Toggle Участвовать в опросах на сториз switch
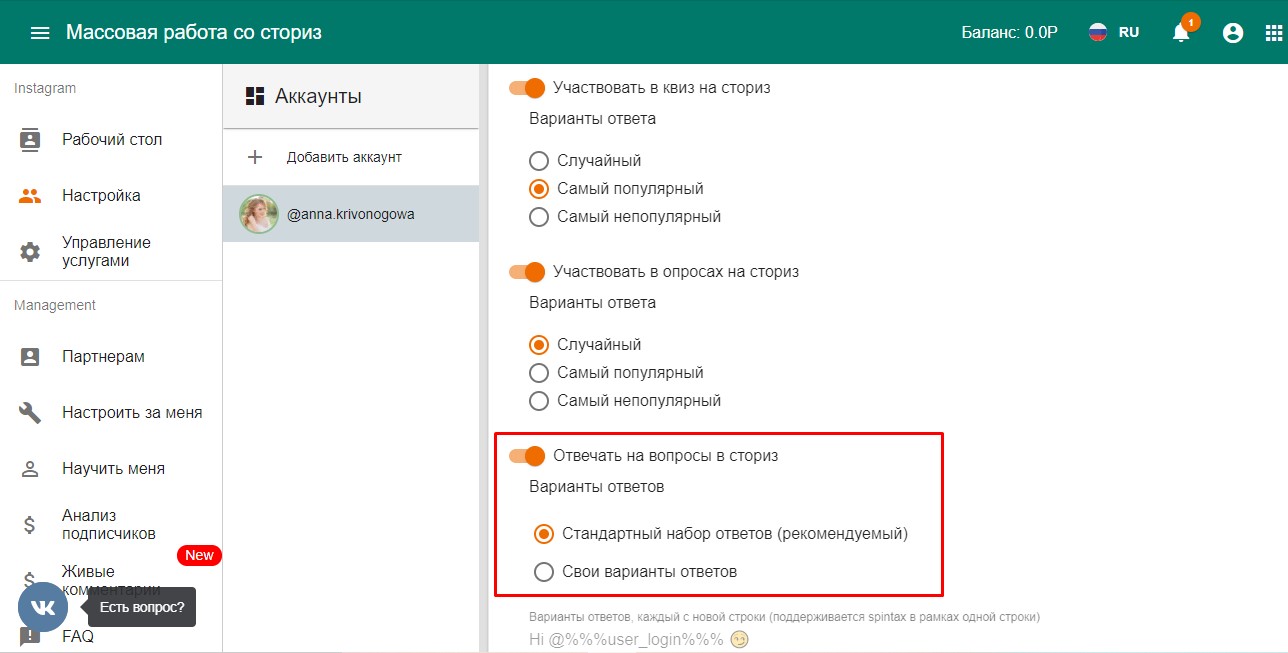 click(x=527, y=272)
